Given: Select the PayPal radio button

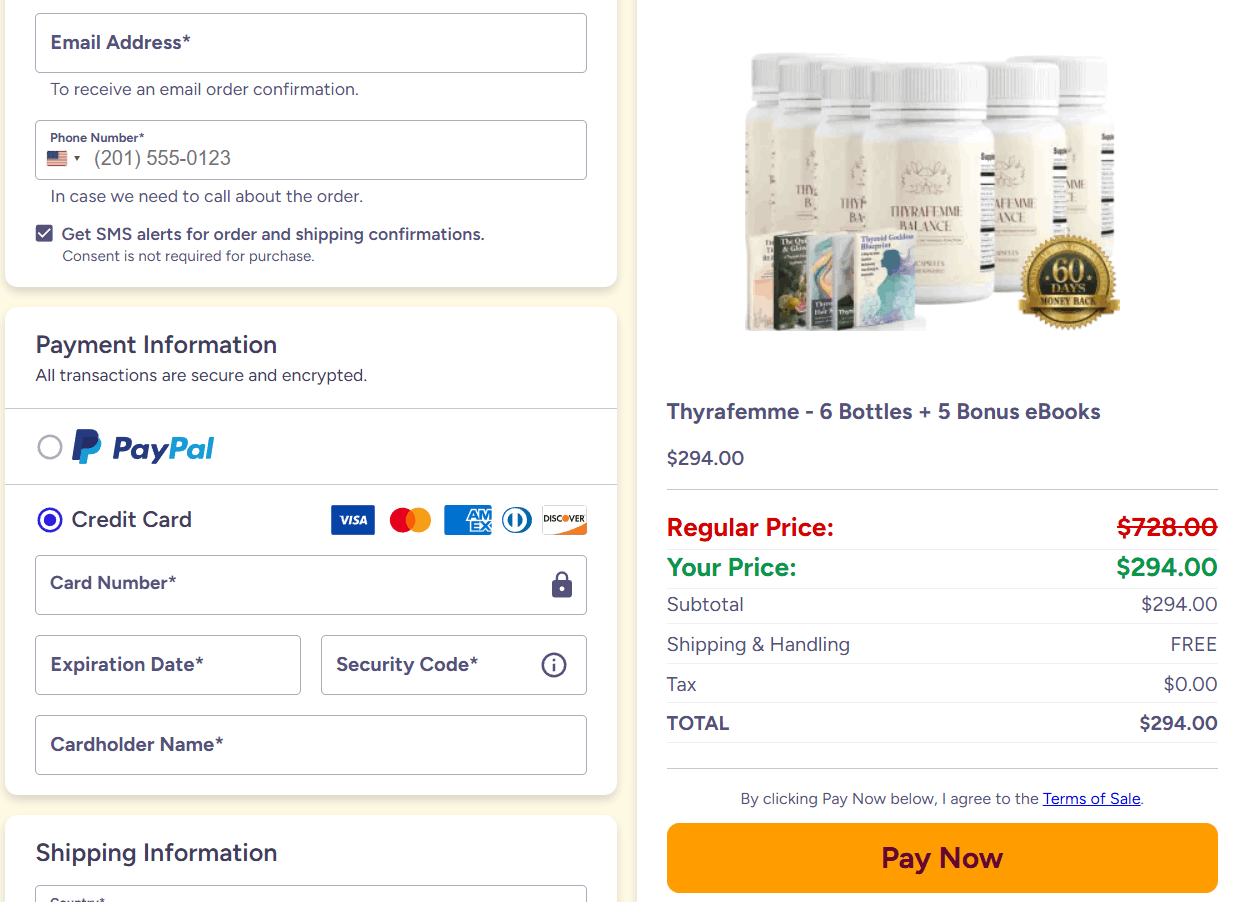Looking at the screenshot, I should [50, 447].
